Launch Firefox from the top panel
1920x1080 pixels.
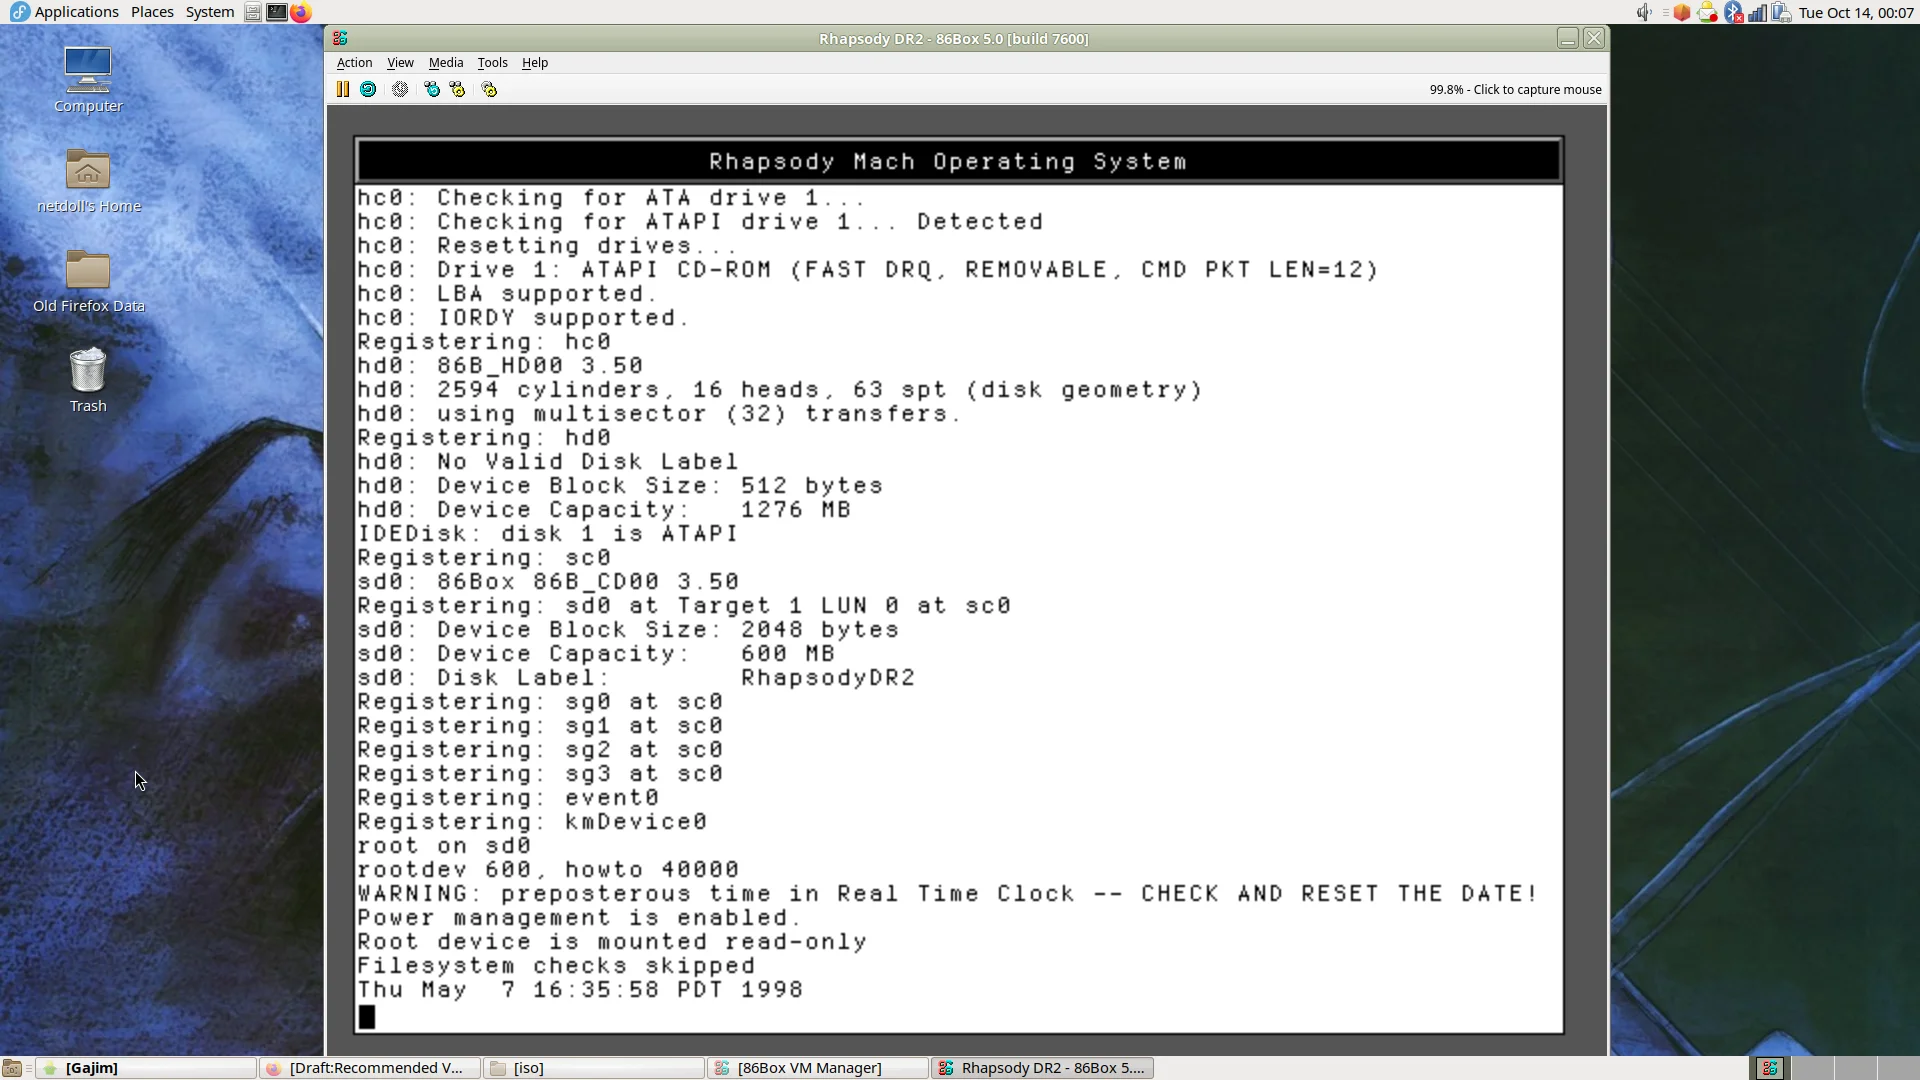click(301, 12)
